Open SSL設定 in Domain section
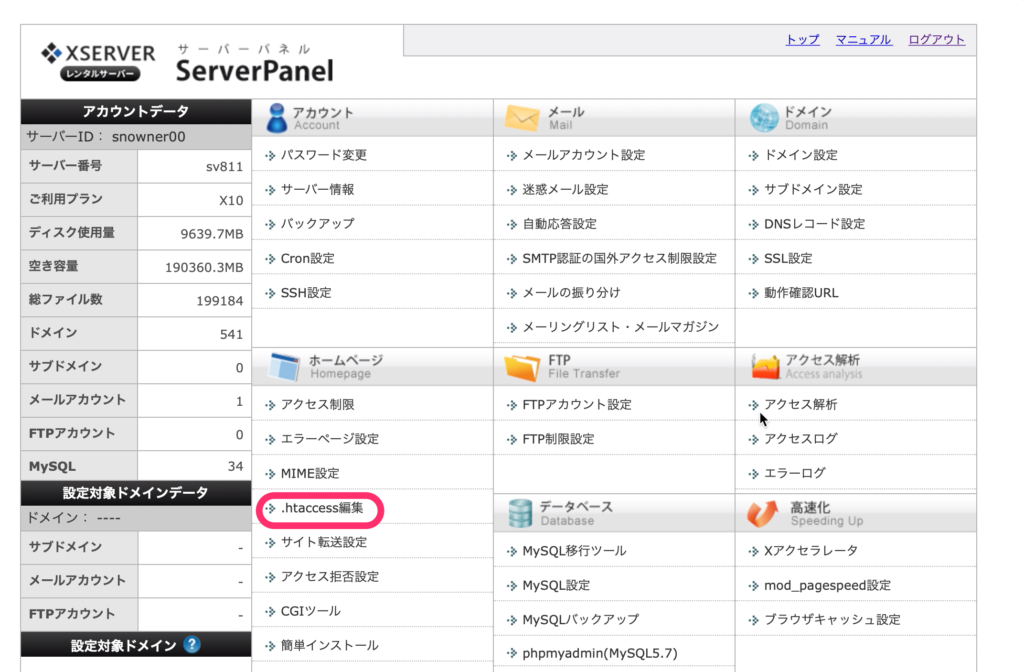 788,258
